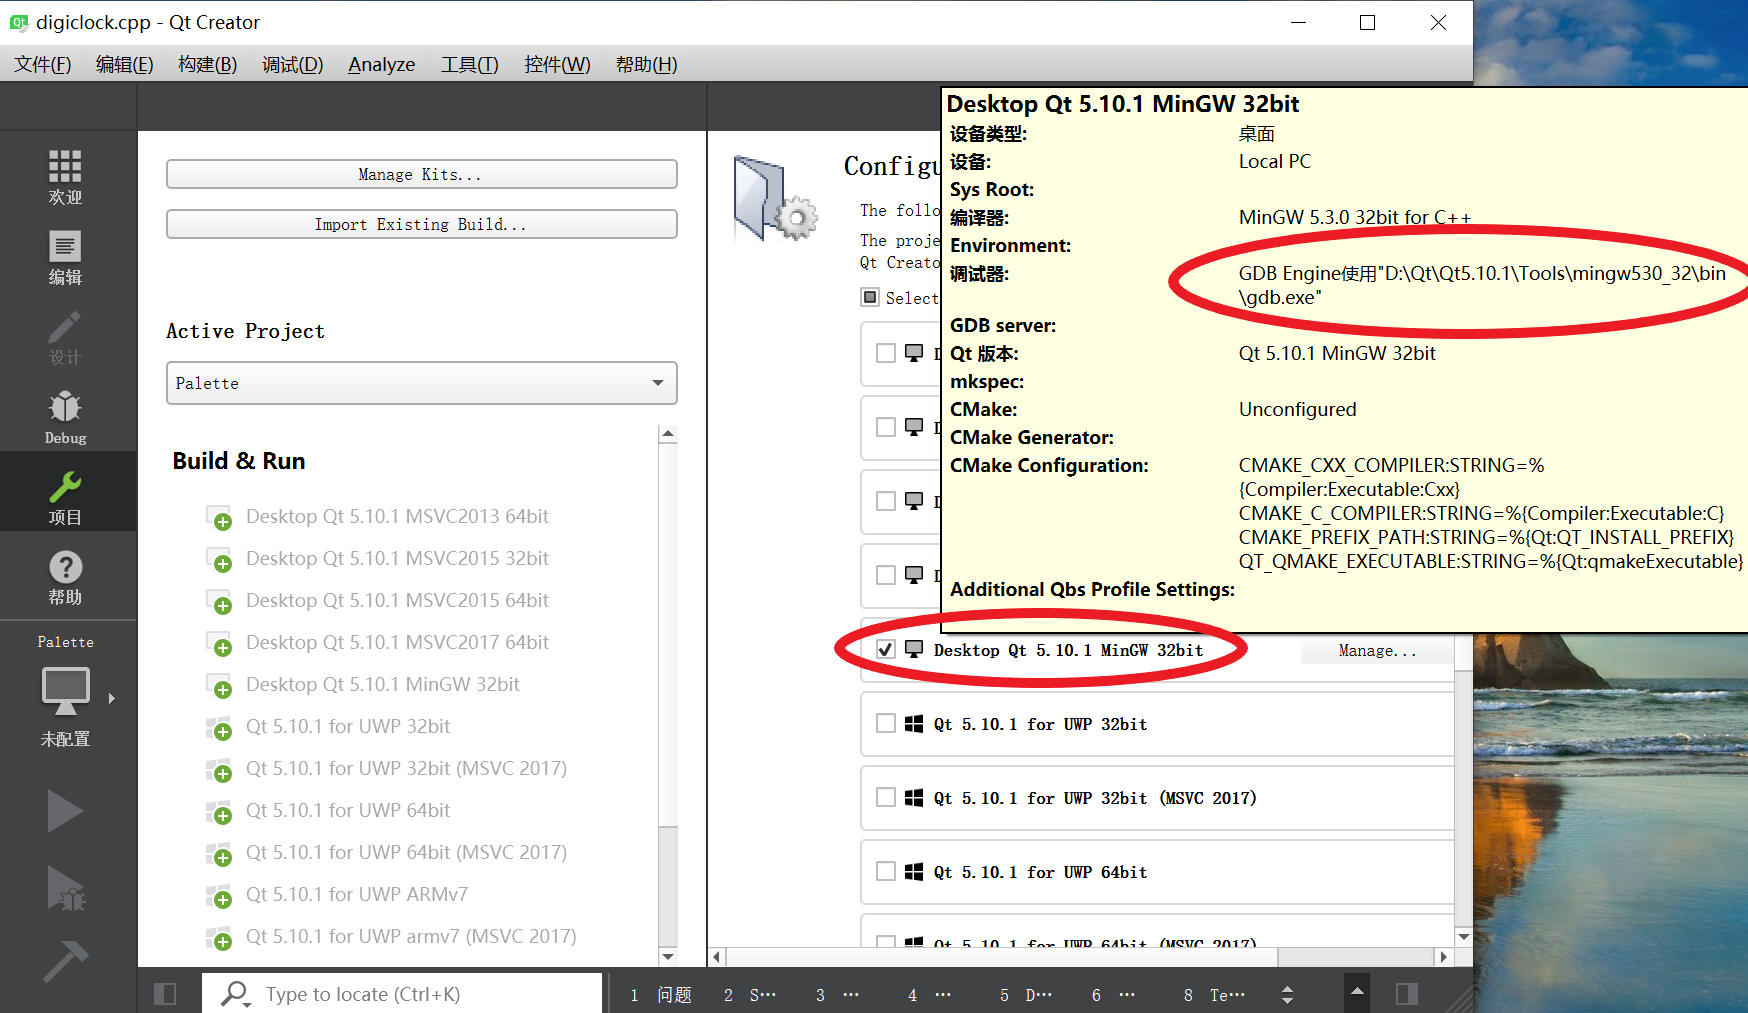Image resolution: width=1748 pixels, height=1013 pixels.
Task: Click Manage... for the MinGW 32bit kit
Action: point(1377,650)
